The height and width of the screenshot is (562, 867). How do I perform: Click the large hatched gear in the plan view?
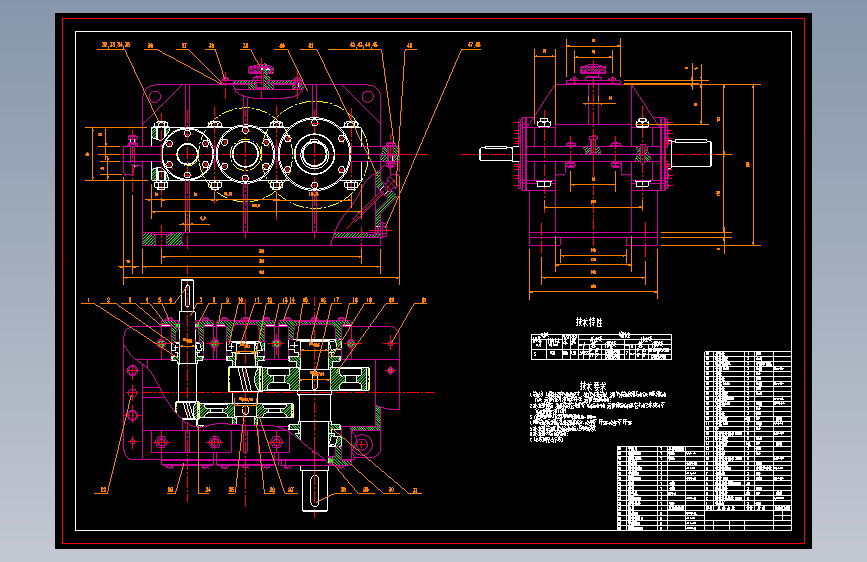(x=315, y=379)
